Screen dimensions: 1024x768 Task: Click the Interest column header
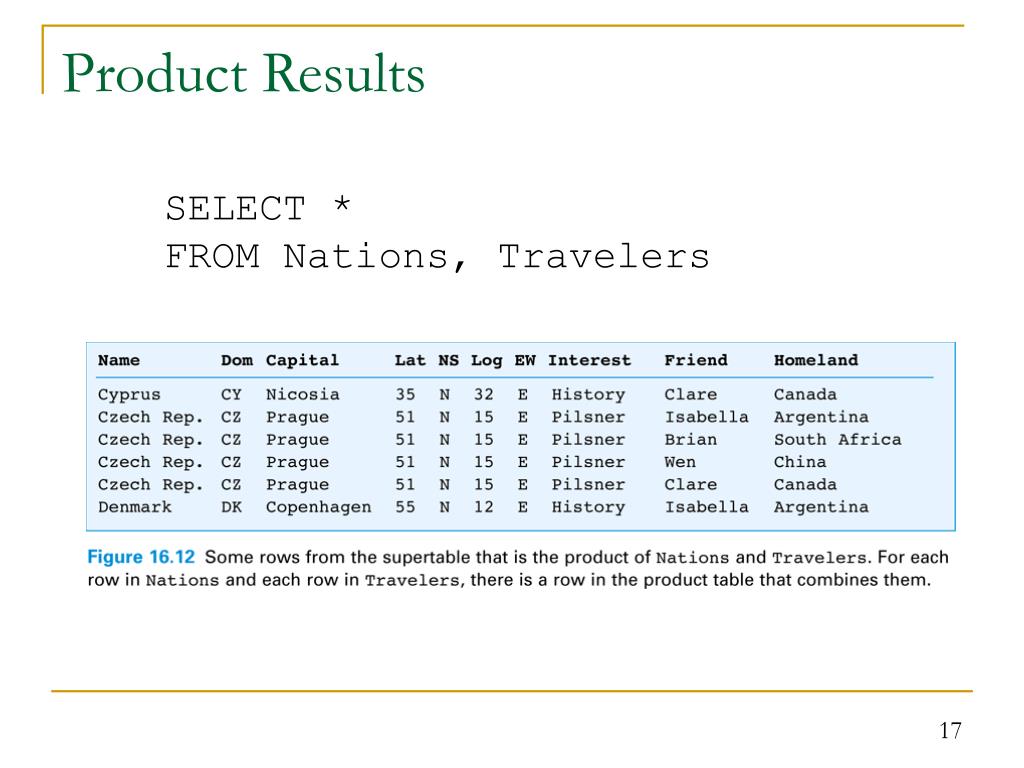[590, 360]
